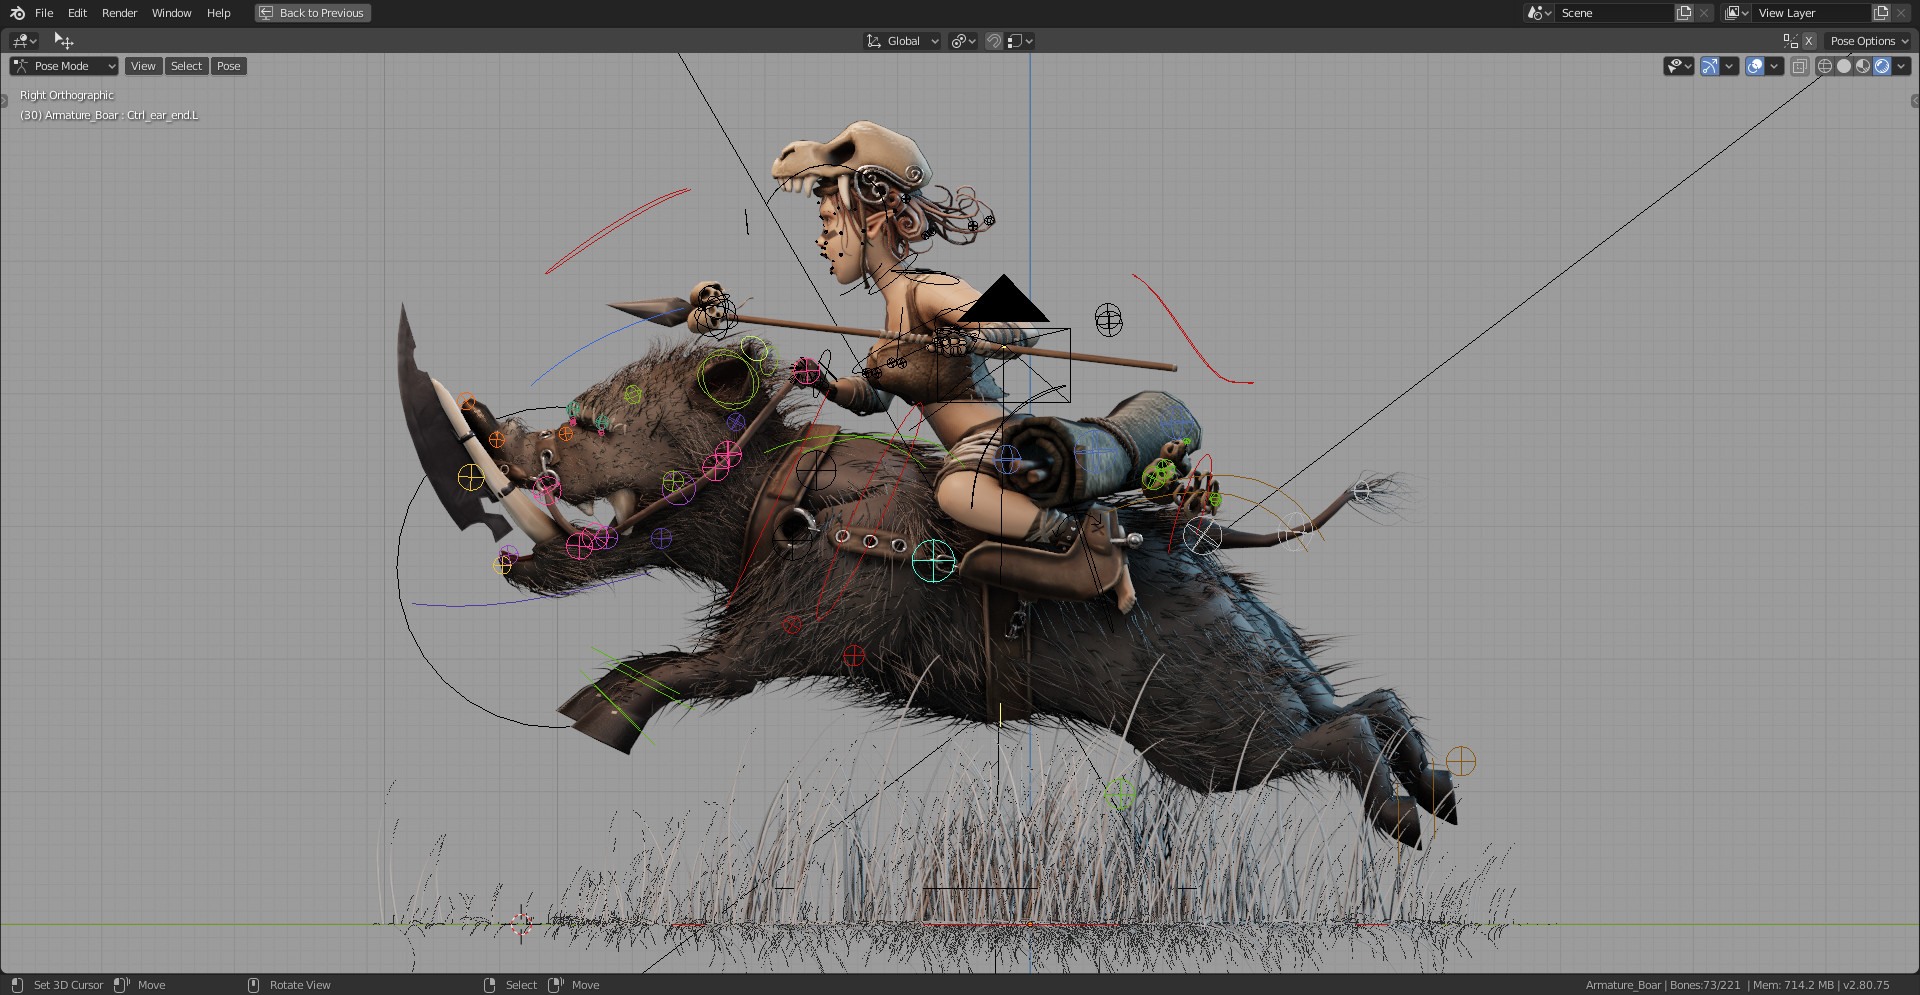
Task: Open the pivot point dropdown
Action: pos(963,41)
